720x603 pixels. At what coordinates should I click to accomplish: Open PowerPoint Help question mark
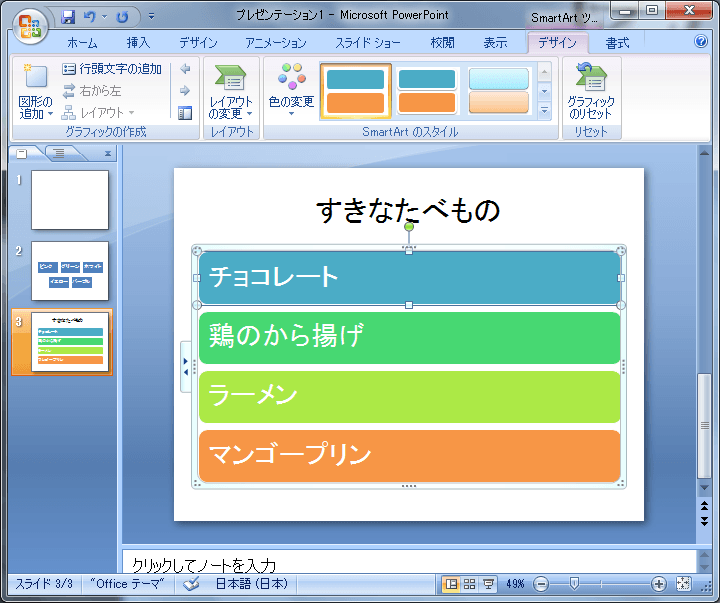pyautogui.click(x=701, y=41)
